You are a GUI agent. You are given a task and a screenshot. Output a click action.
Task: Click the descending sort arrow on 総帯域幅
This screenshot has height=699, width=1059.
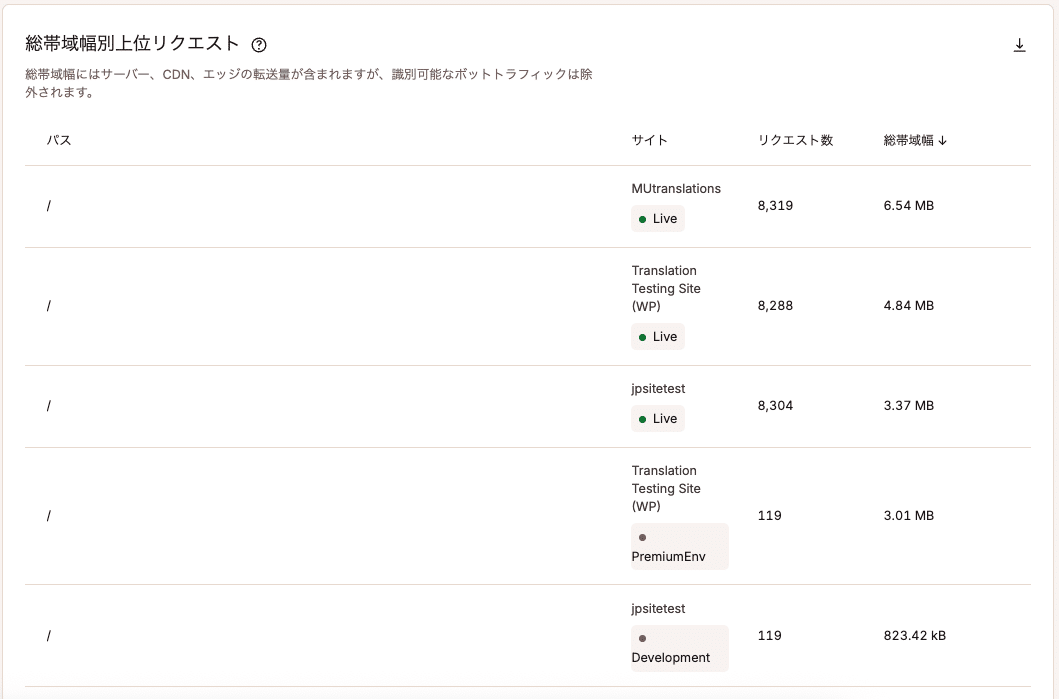[x=943, y=140]
